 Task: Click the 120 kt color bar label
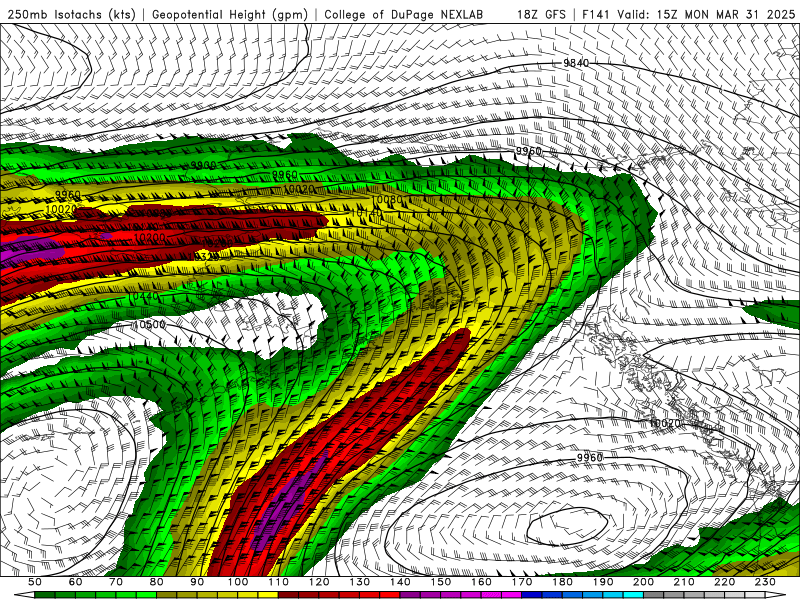[x=319, y=582]
